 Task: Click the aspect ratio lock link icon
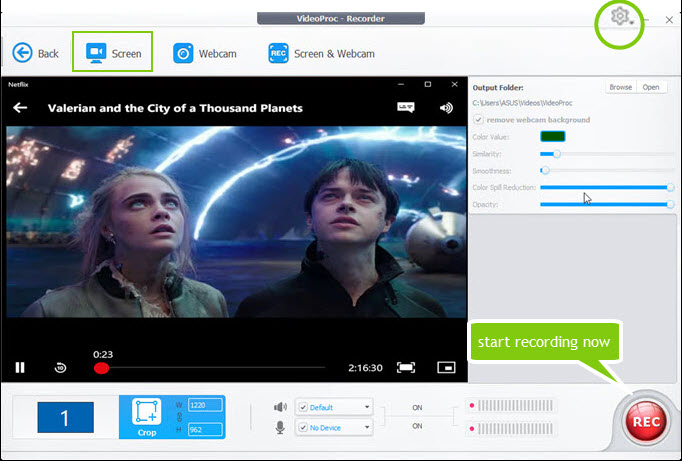pos(179,418)
